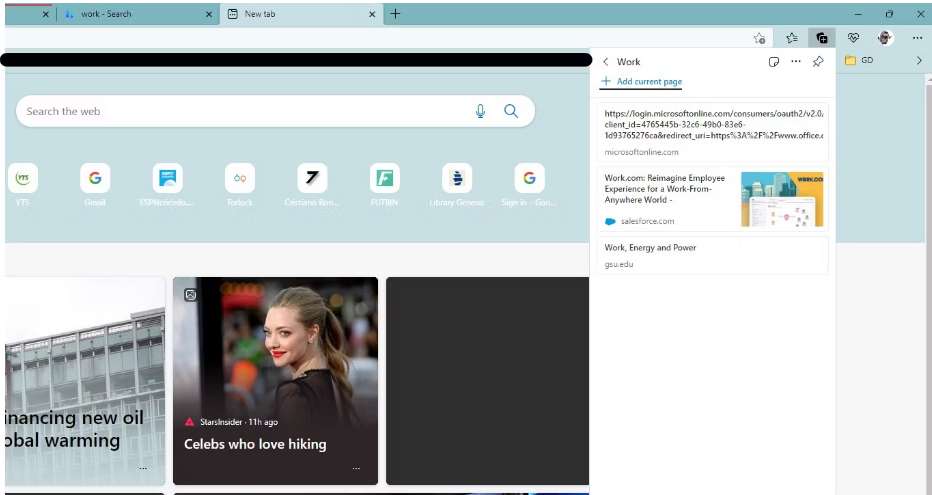Open a new tab with the plus button
932x495 pixels.
395,14
